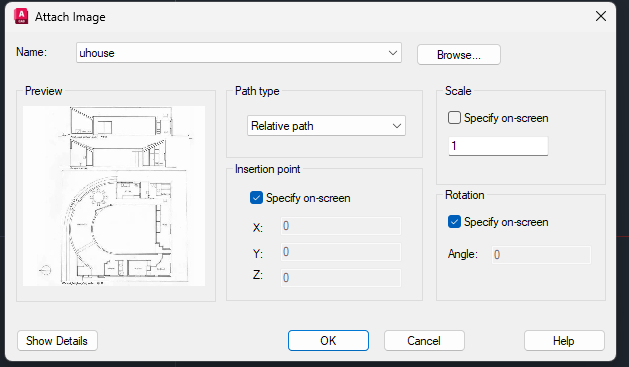Enable Scale Specify on-screen checkbox
Image resolution: width=629 pixels, height=367 pixels.
click(x=454, y=118)
